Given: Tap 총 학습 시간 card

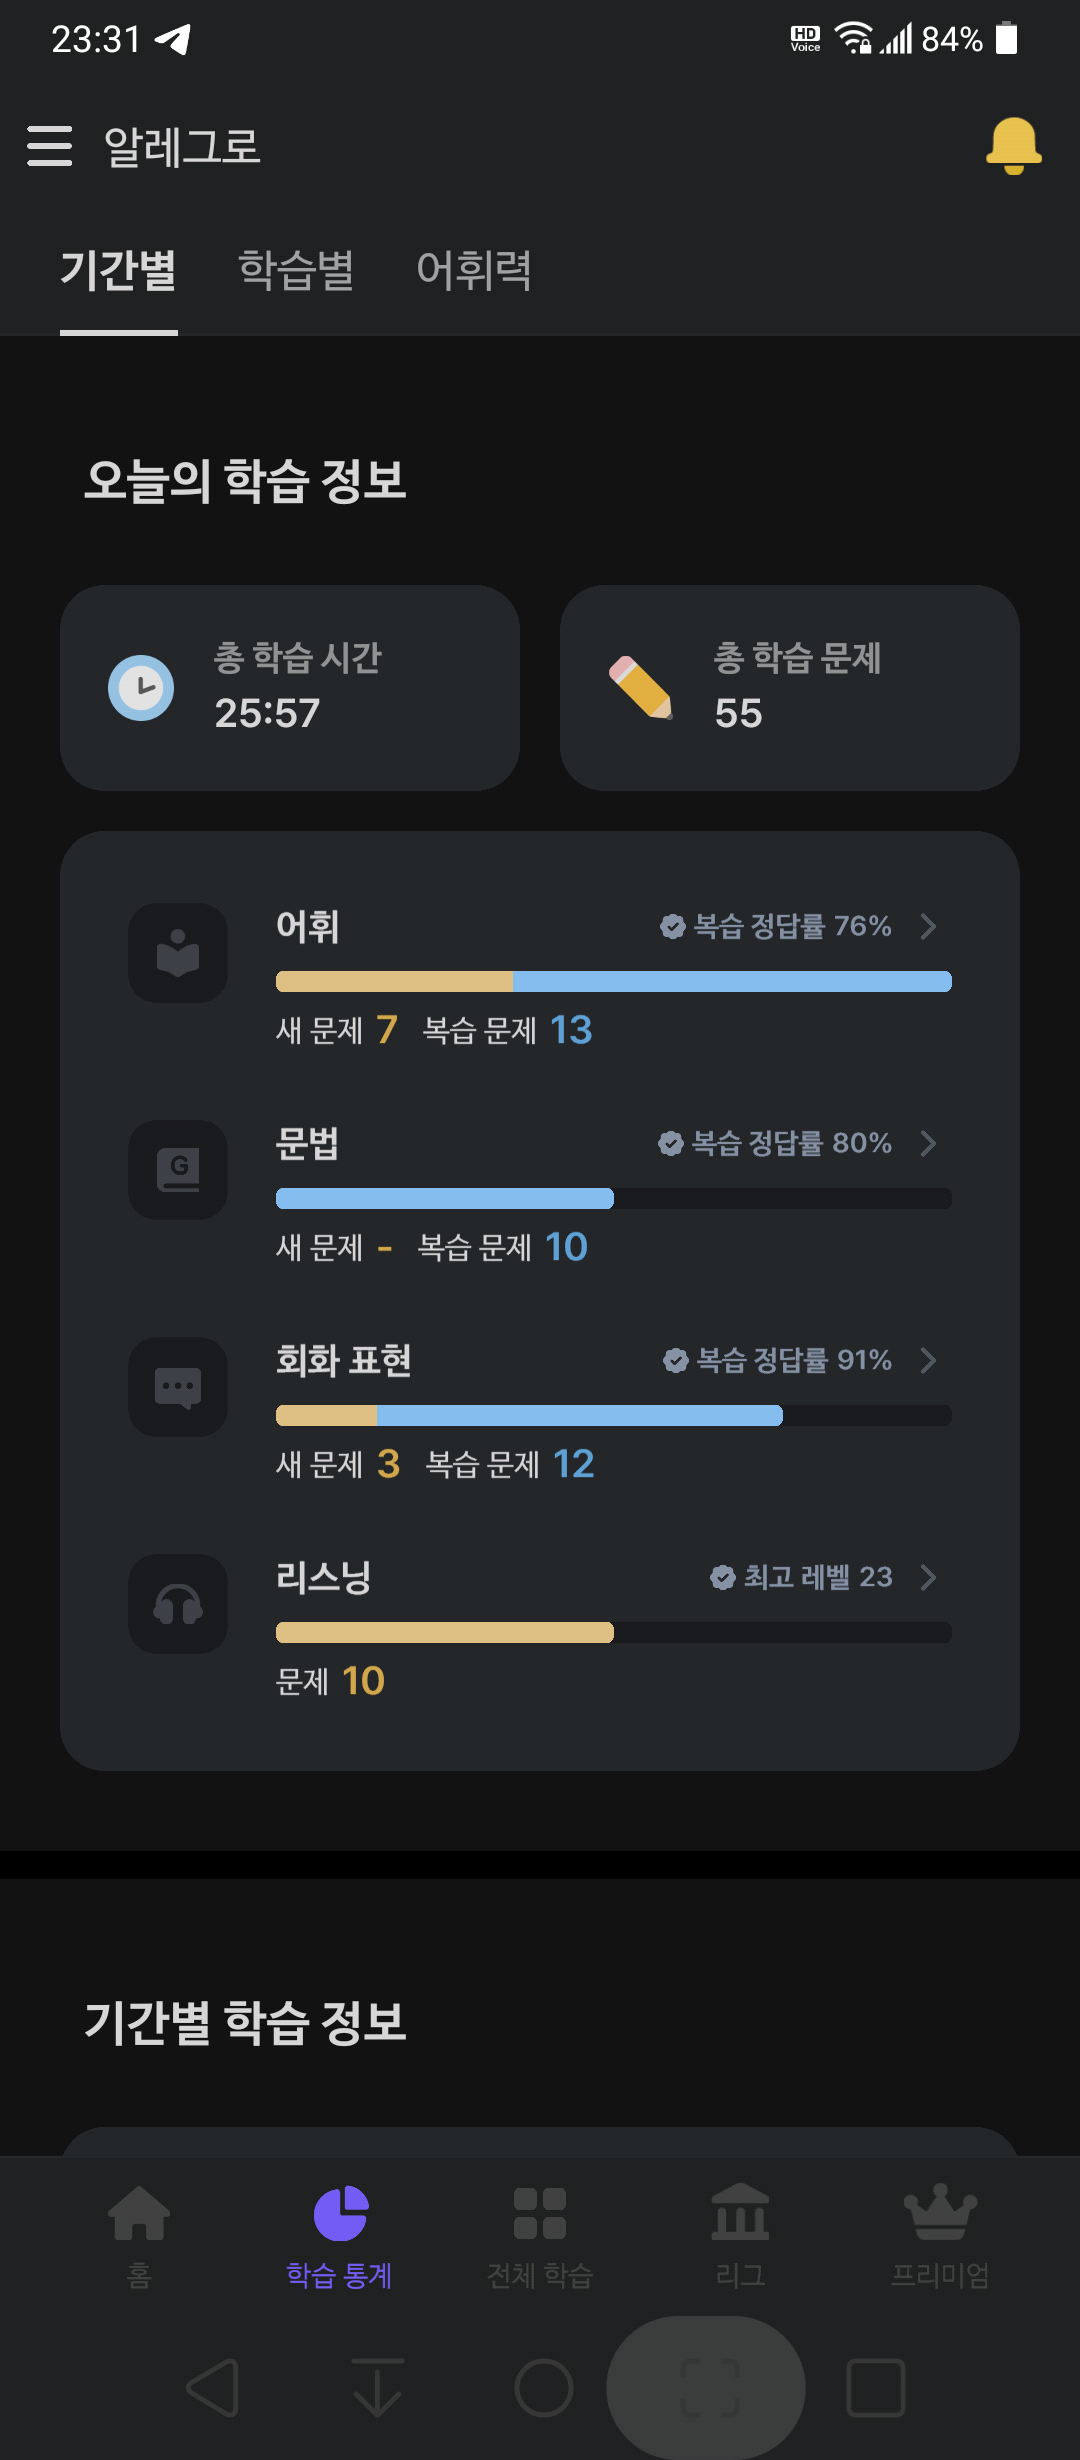Looking at the screenshot, I should point(290,688).
